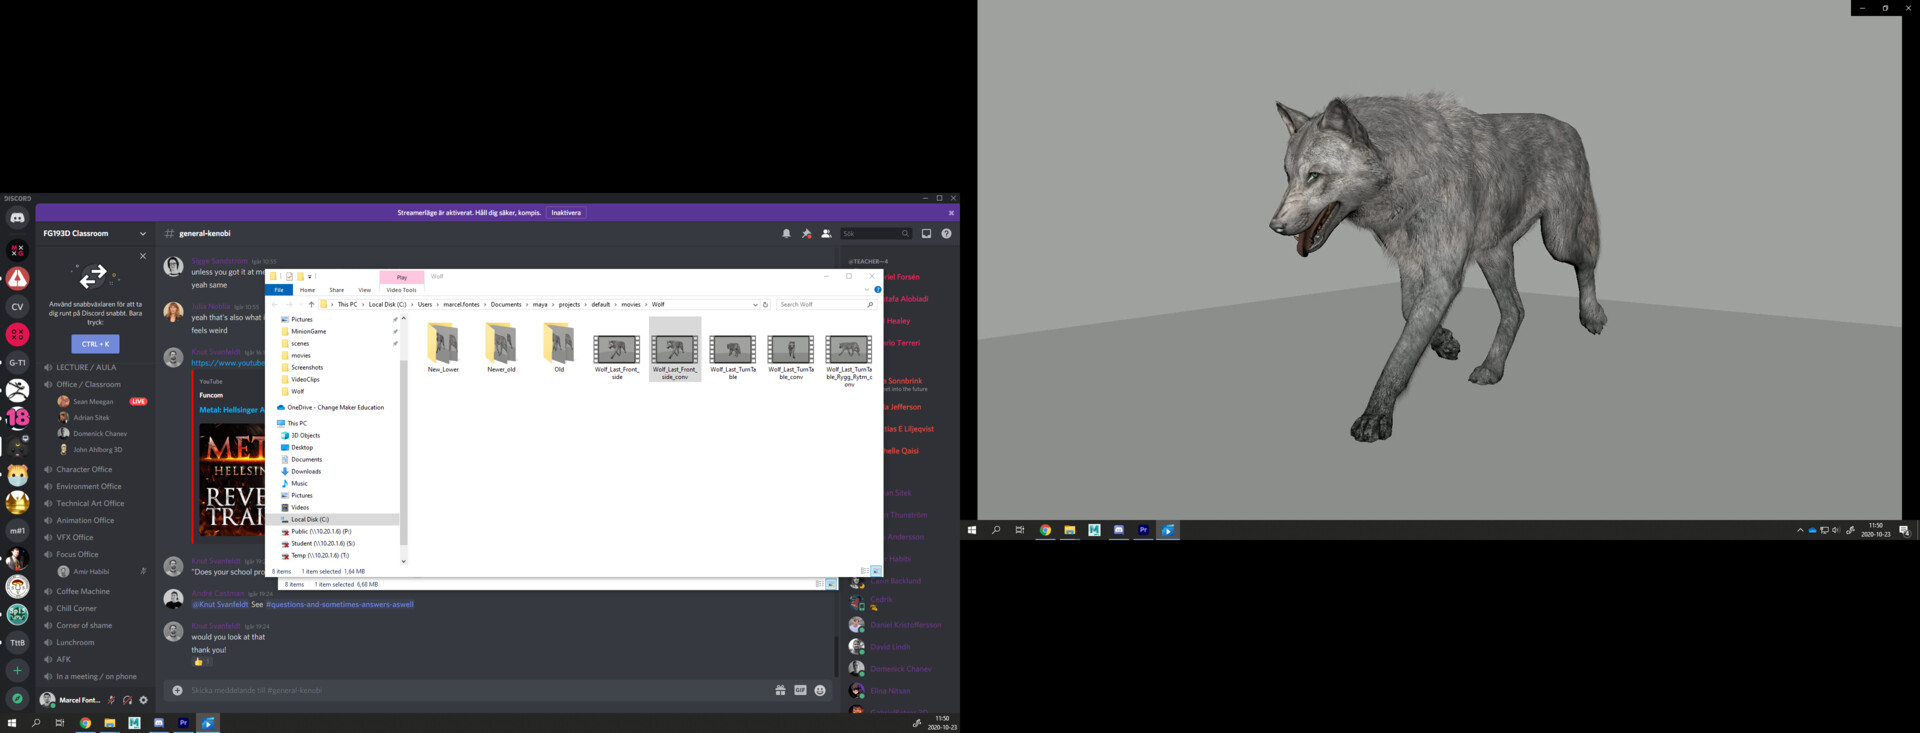The height and width of the screenshot is (733, 1920).
Task: Click the Up arrow in Explorer navigation
Action: (311, 304)
